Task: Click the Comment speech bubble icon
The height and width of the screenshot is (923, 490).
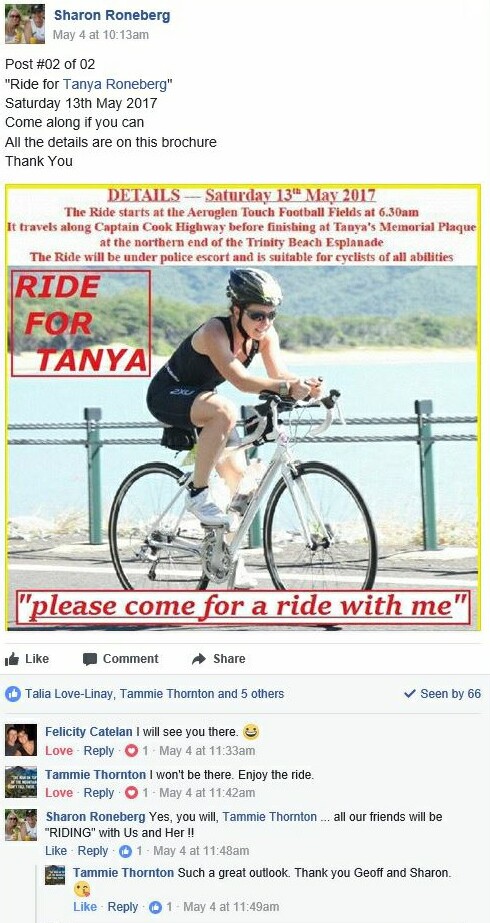Action: coord(90,659)
